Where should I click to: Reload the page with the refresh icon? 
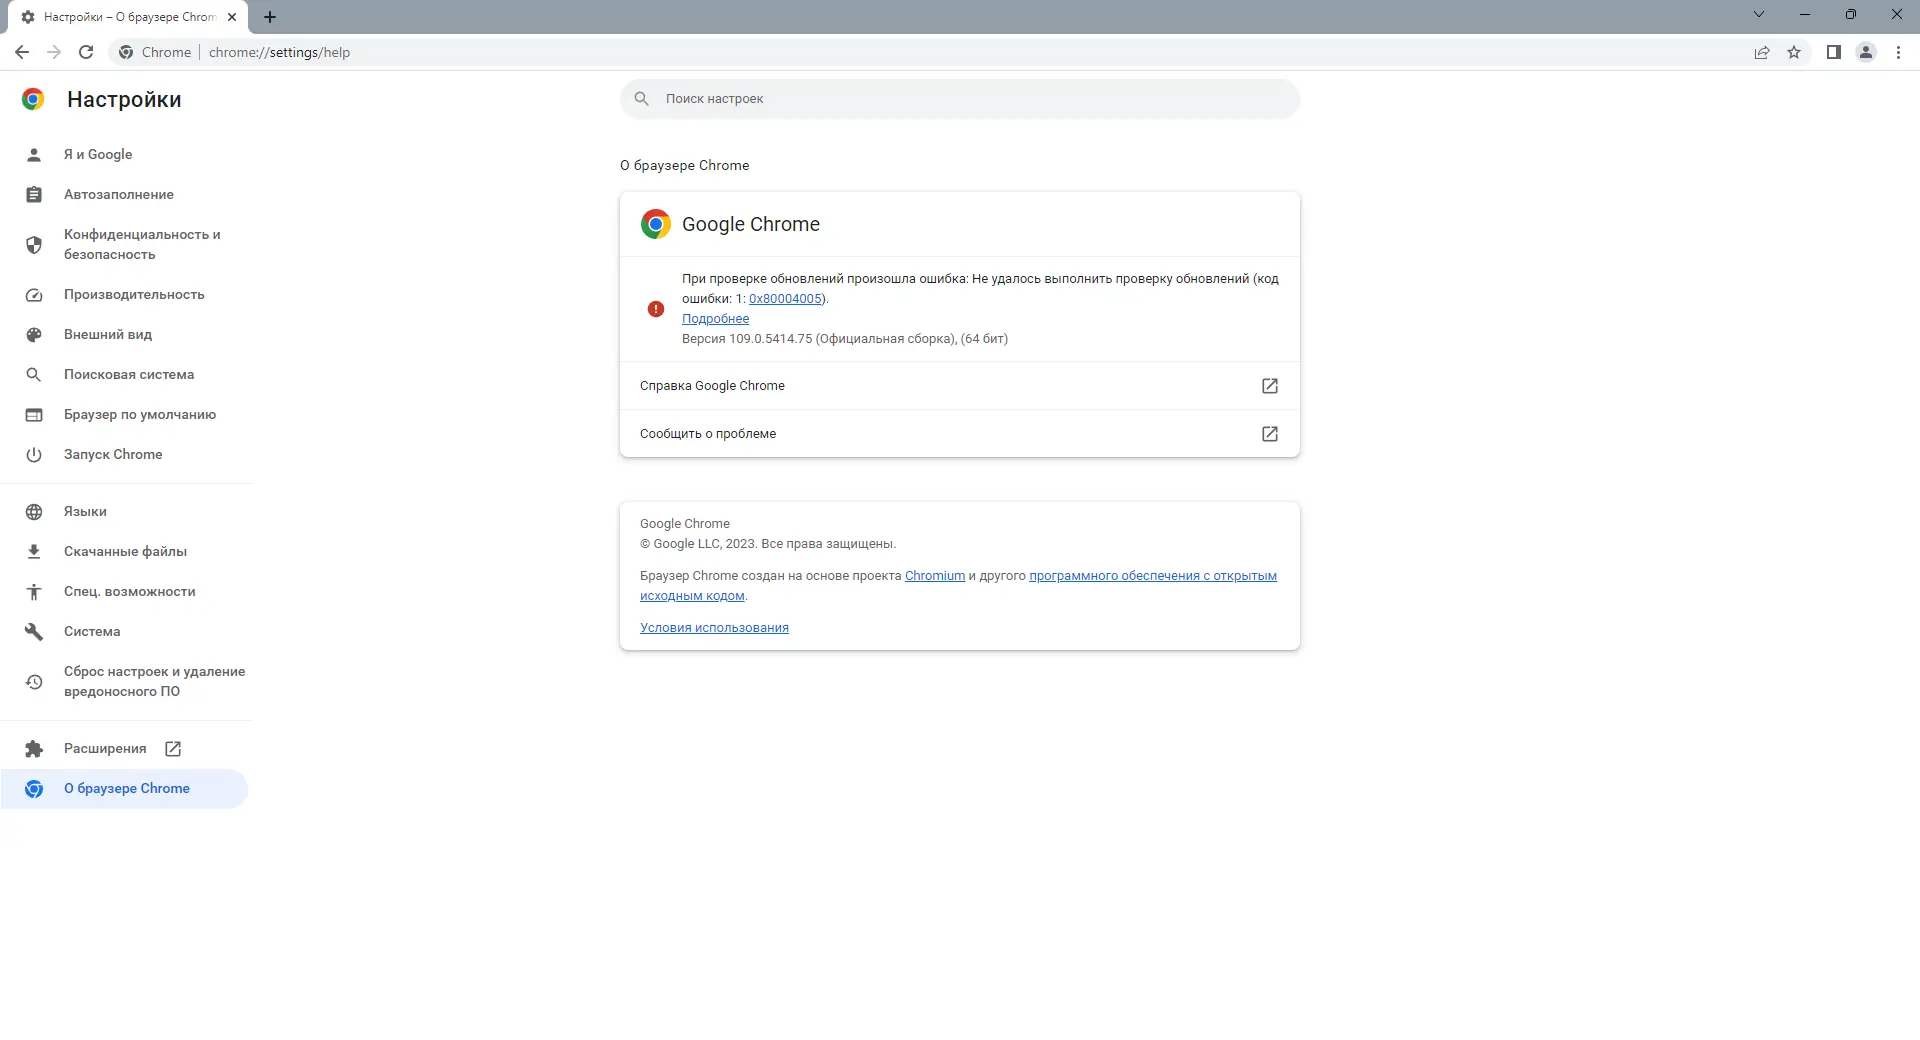(86, 52)
